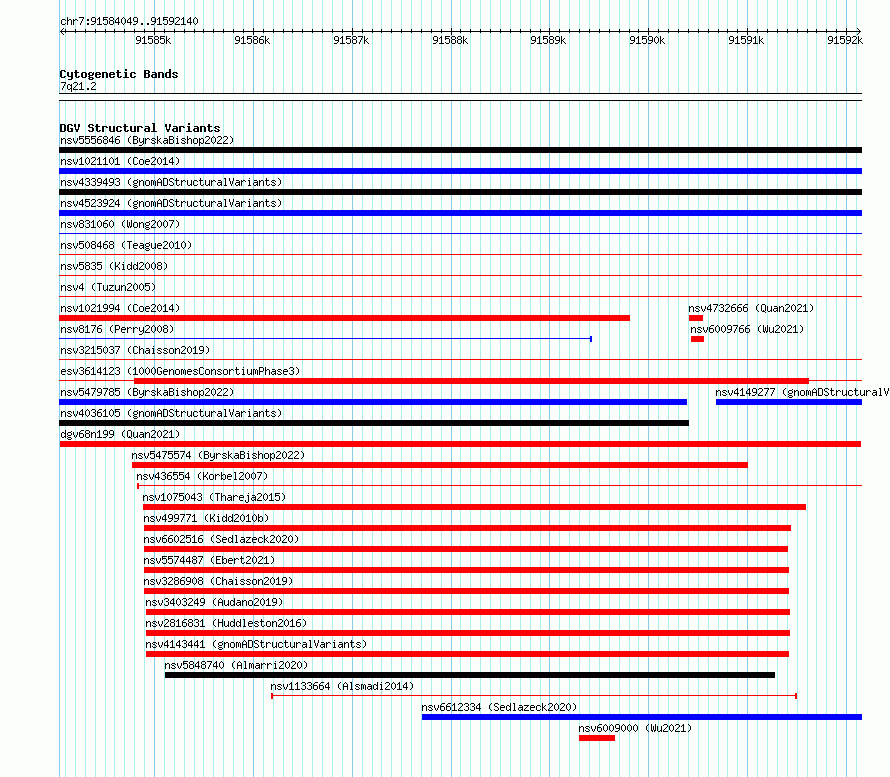This screenshot has width=890, height=777.
Task: Select nsv436554 (Korbel2007) variant label
Action: tap(202, 476)
